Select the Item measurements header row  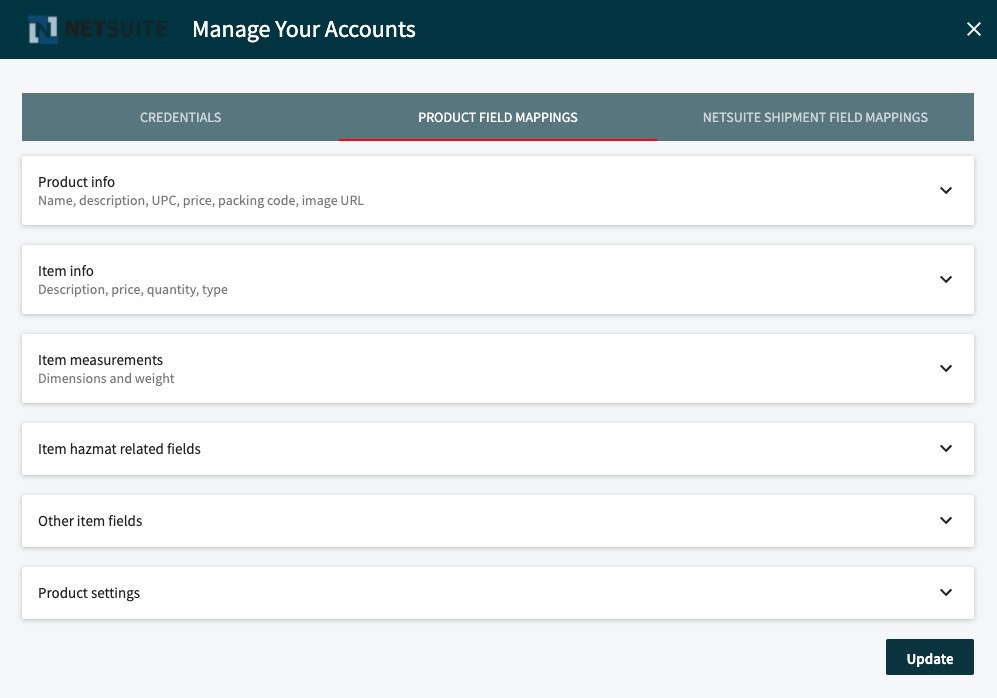(498, 368)
